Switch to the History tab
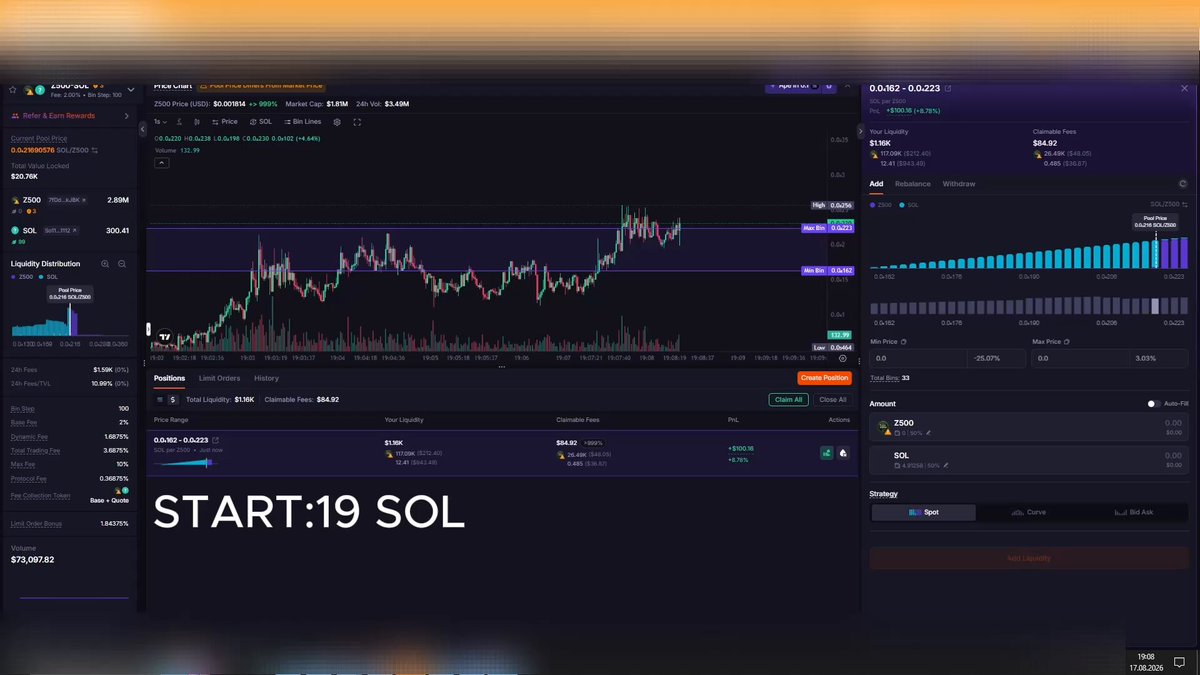This screenshot has height=675, width=1200. point(266,378)
